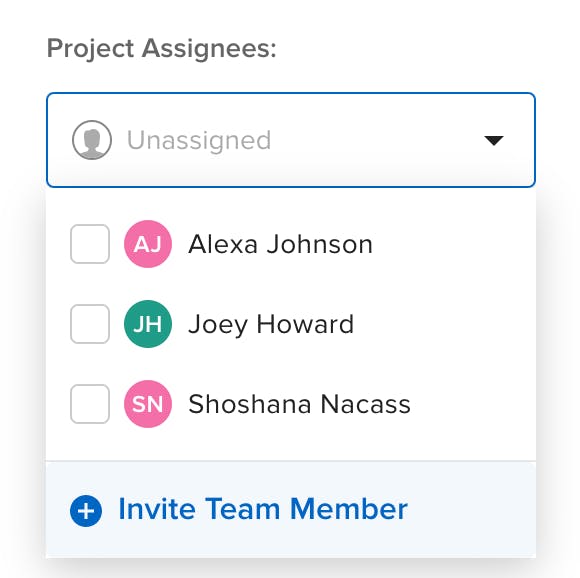Click the Project Assignees label
The image size is (580, 578).
tap(162, 48)
